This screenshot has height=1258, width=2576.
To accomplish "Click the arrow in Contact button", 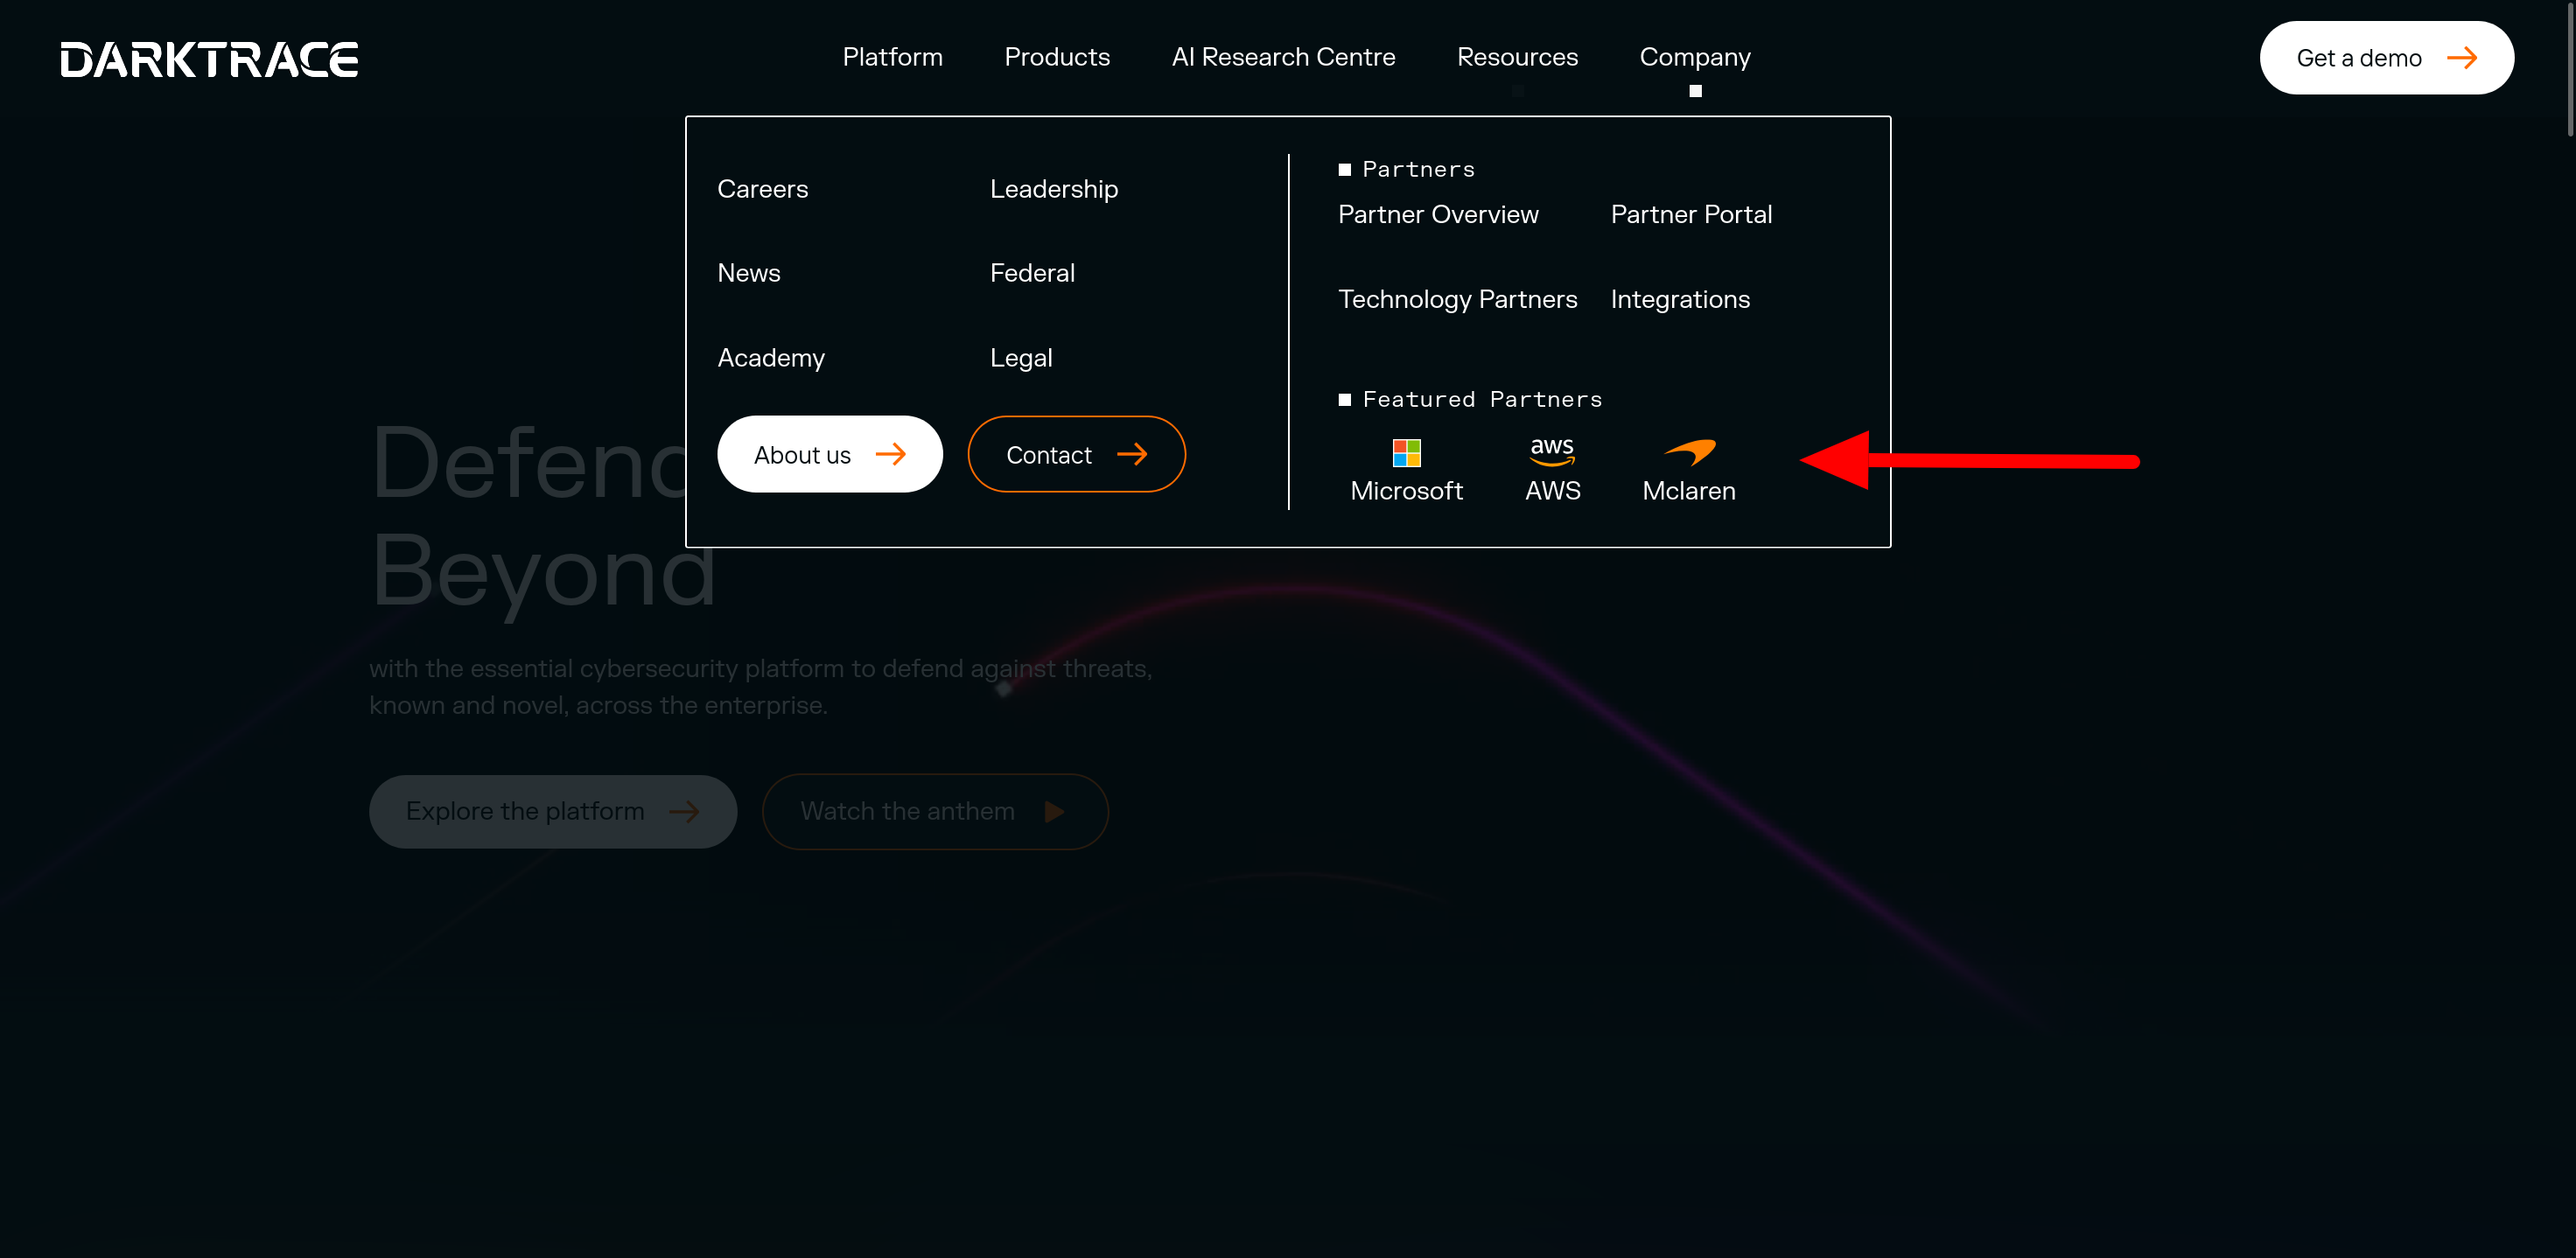I will tap(1132, 454).
